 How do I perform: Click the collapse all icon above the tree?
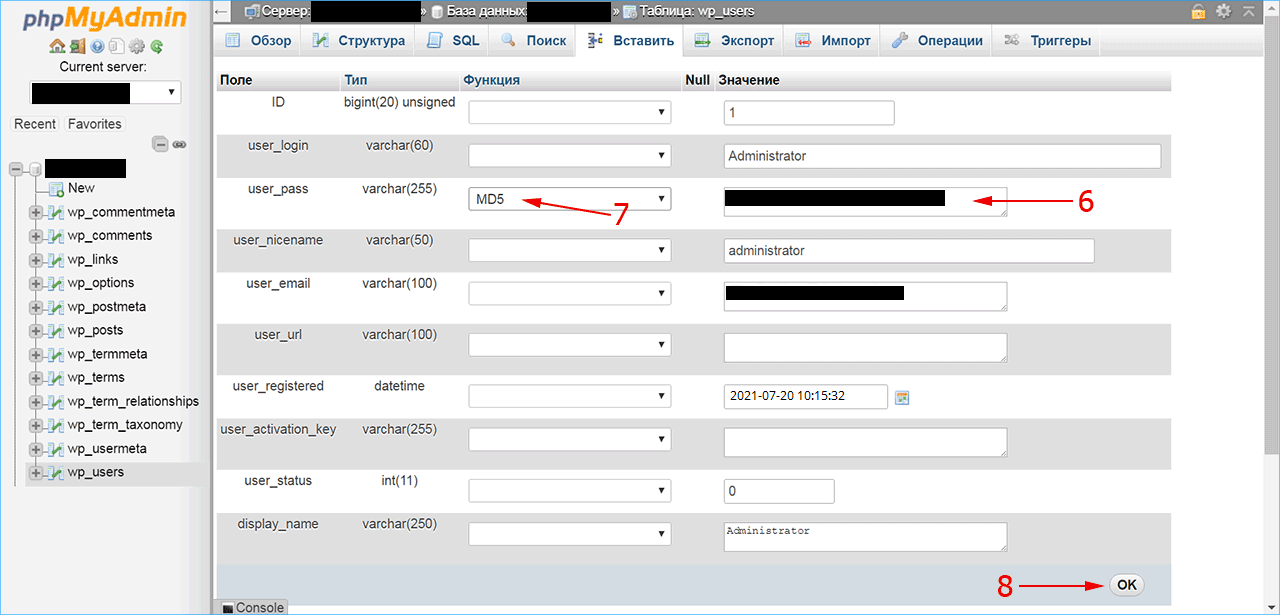point(160,143)
